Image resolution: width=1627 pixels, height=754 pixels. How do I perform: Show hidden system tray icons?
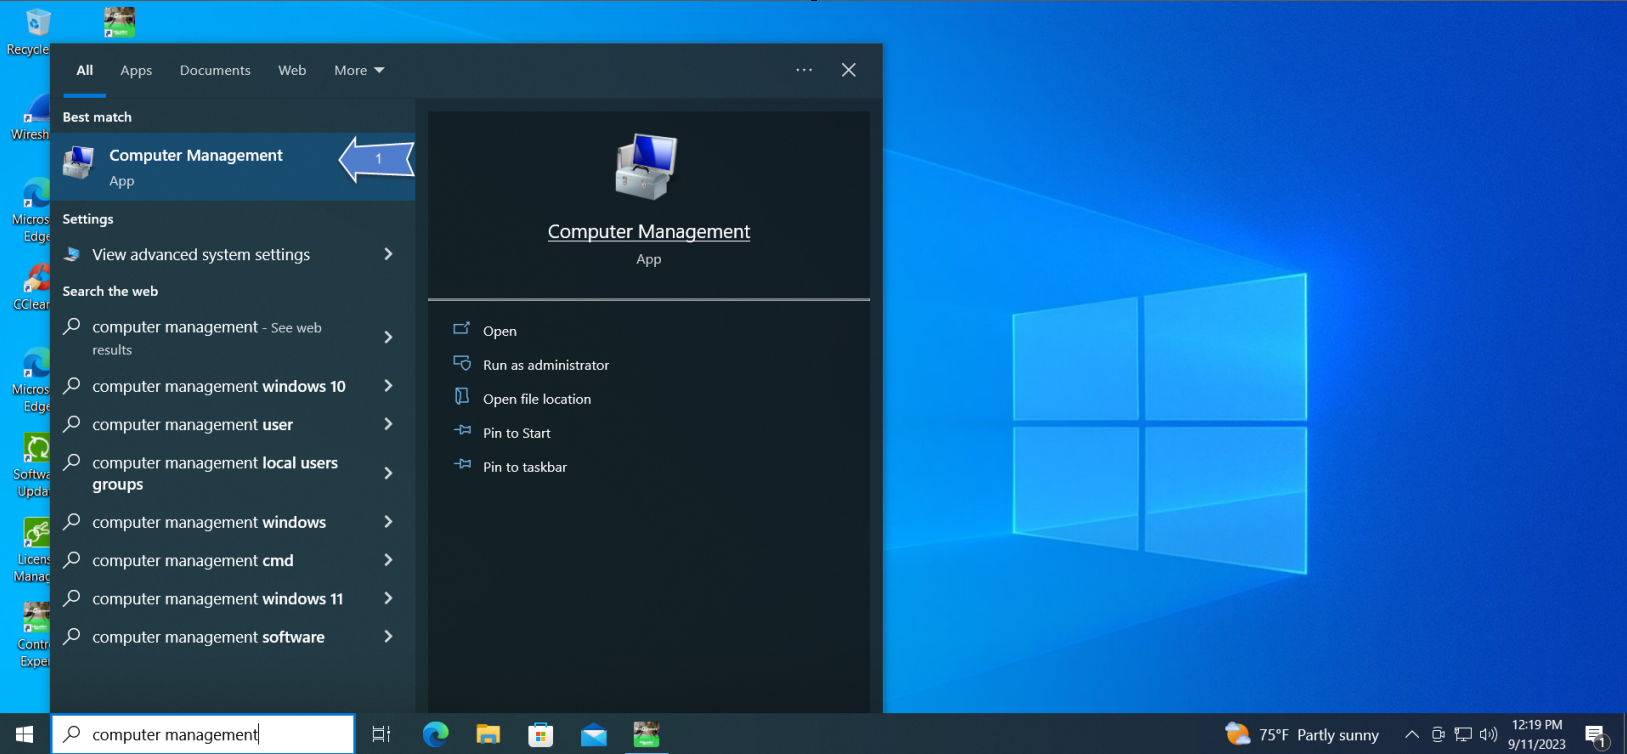[1412, 735]
